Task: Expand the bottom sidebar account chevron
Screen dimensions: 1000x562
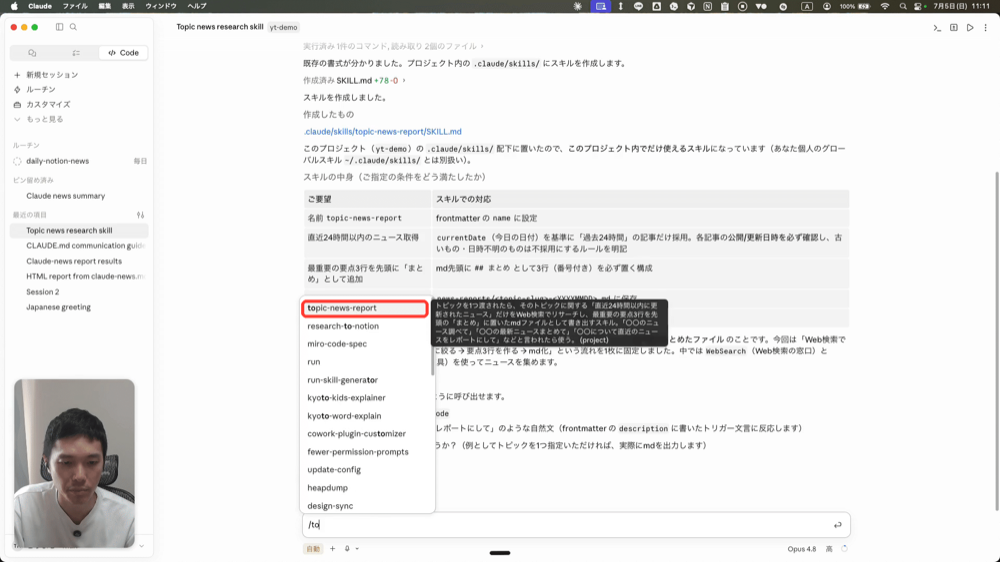Action: pos(142,546)
